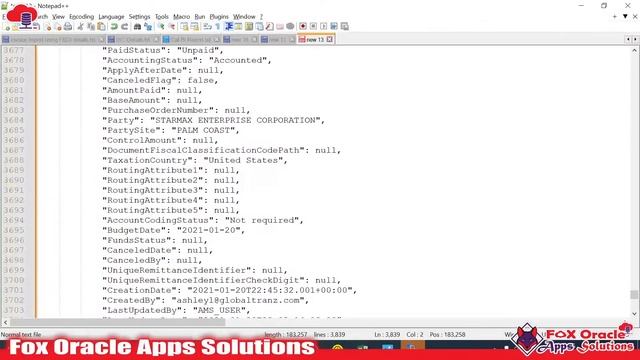Open the User Defined Language dialog icon

pyautogui.click(x=238, y=27)
